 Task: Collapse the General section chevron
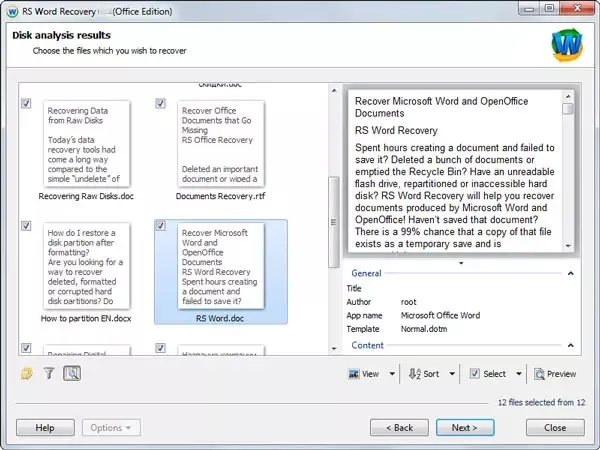[571, 273]
